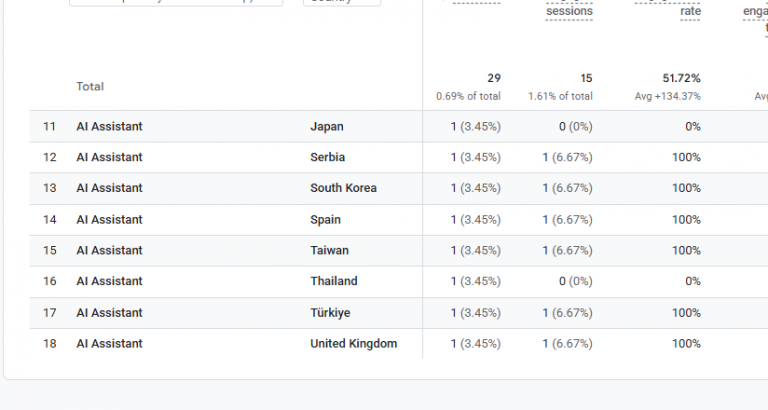This screenshot has height=410, width=768.
Task: Click engaged sessions 1 (6.67%) for Taiwan
Action: [567, 251]
